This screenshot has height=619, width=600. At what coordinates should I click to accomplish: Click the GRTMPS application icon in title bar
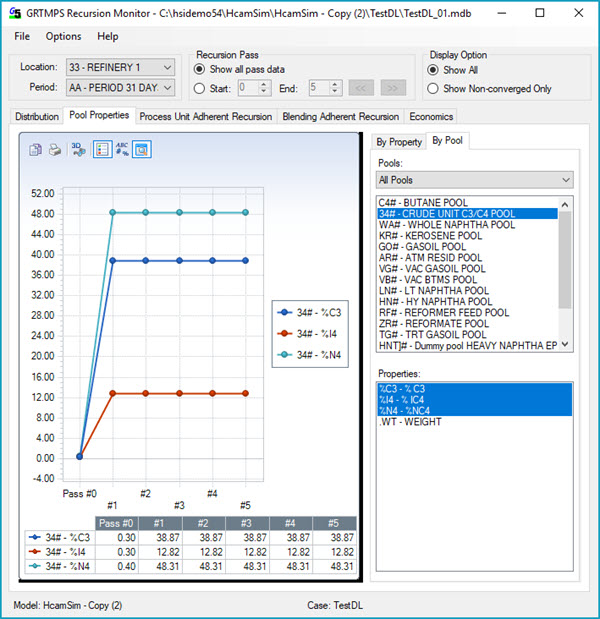click(16, 14)
